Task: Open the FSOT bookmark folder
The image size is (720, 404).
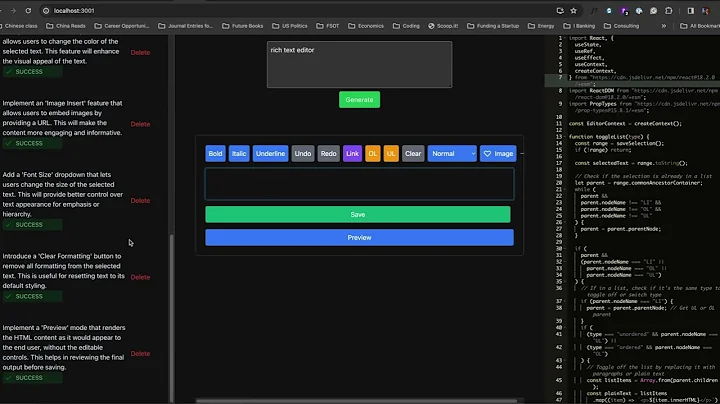Action: coord(328,26)
